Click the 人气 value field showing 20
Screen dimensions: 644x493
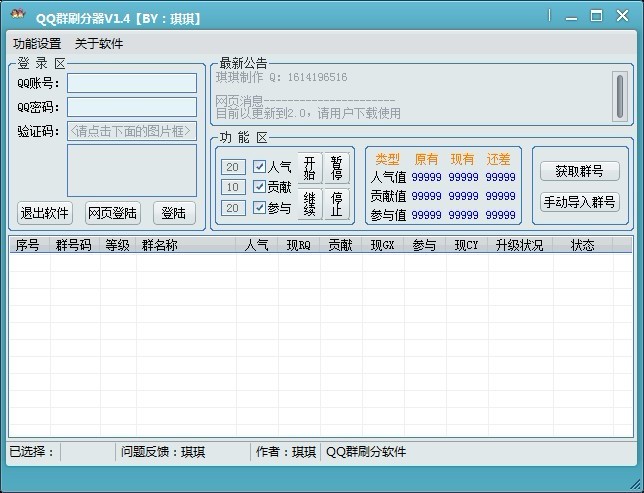(233, 167)
